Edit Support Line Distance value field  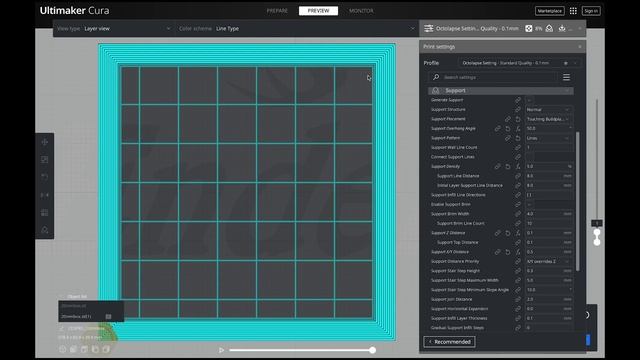coord(549,176)
